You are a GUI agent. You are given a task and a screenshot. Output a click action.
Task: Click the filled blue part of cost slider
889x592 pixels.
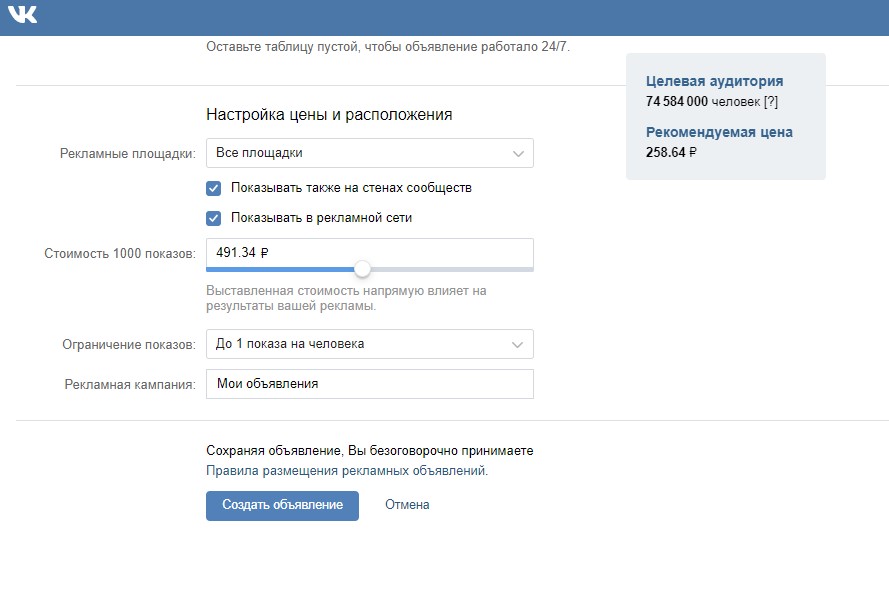point(280,269)
